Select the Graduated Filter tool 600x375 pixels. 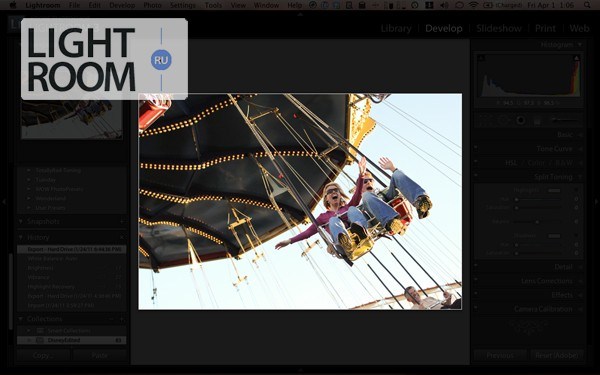537,121
